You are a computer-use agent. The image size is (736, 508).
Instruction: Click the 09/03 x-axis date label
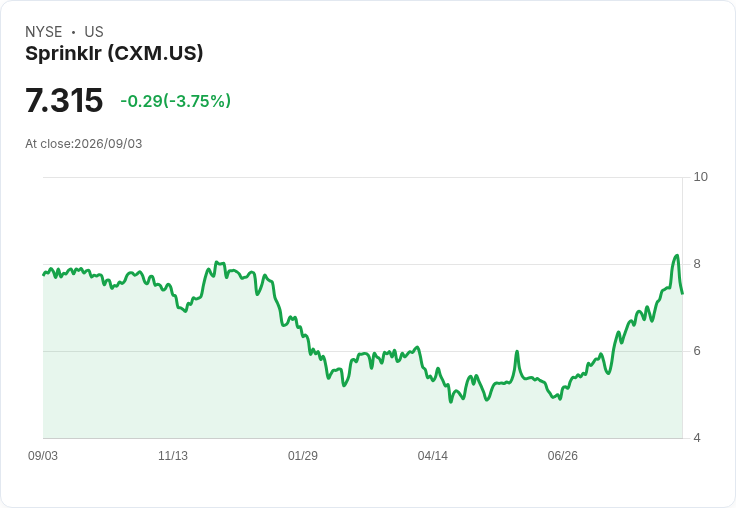click(43, 455)
